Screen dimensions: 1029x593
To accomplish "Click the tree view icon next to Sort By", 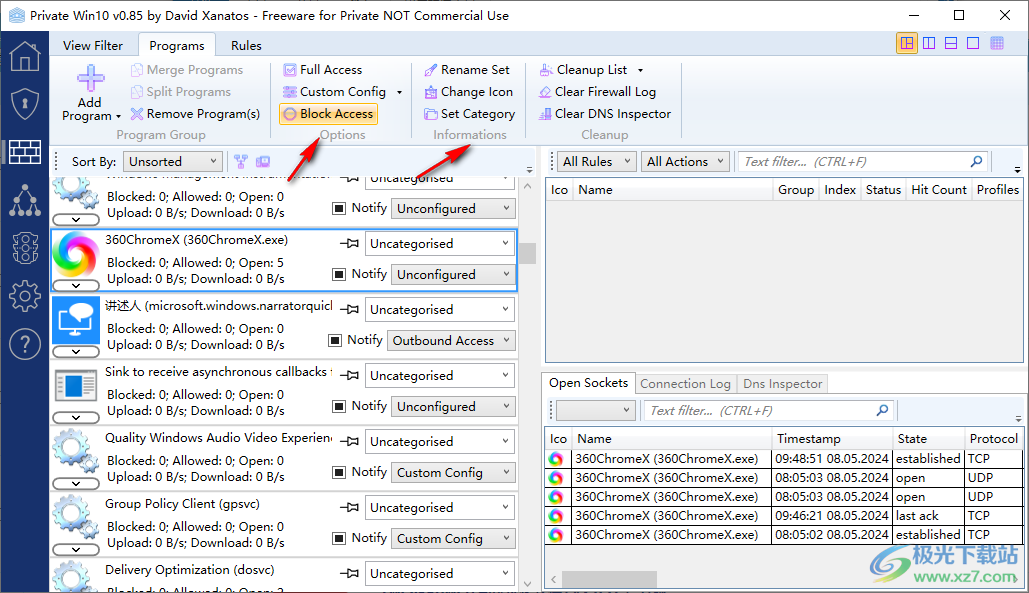I will [x=240, y=161].
